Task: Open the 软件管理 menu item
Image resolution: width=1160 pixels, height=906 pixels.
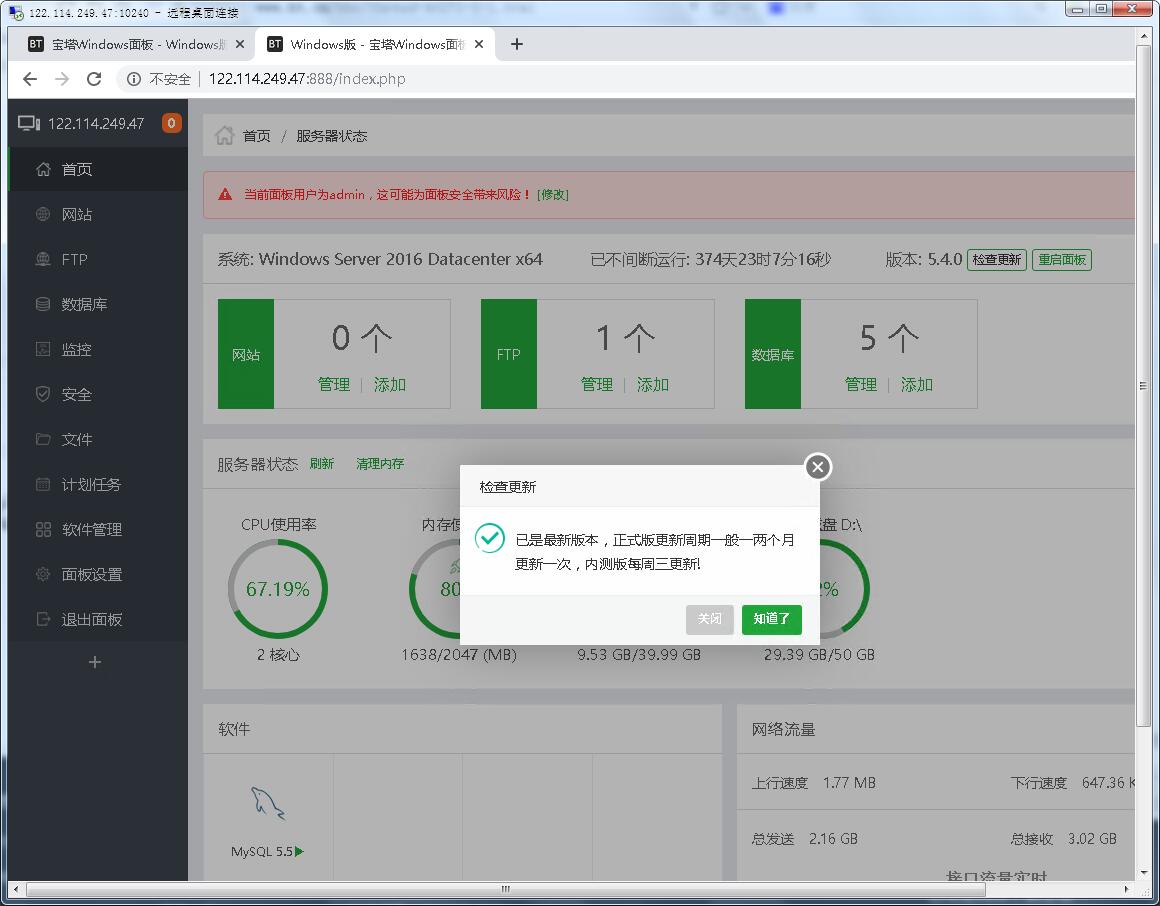Action: coord(98,530)
